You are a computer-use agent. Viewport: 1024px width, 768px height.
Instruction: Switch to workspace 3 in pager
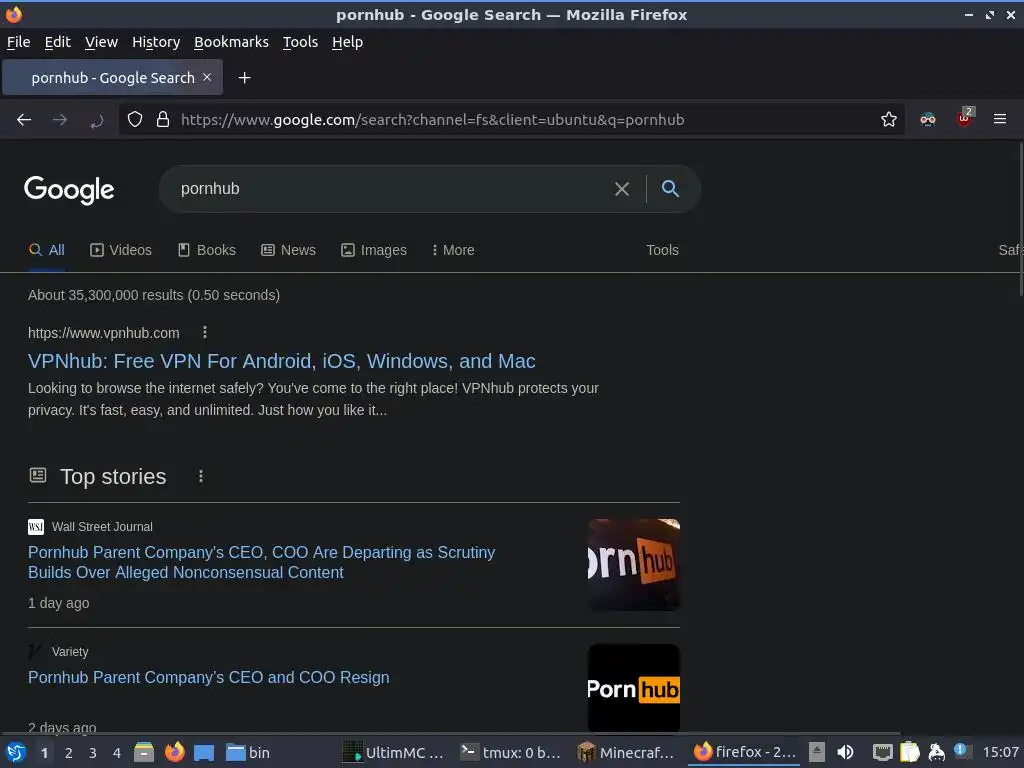(93, 753)
